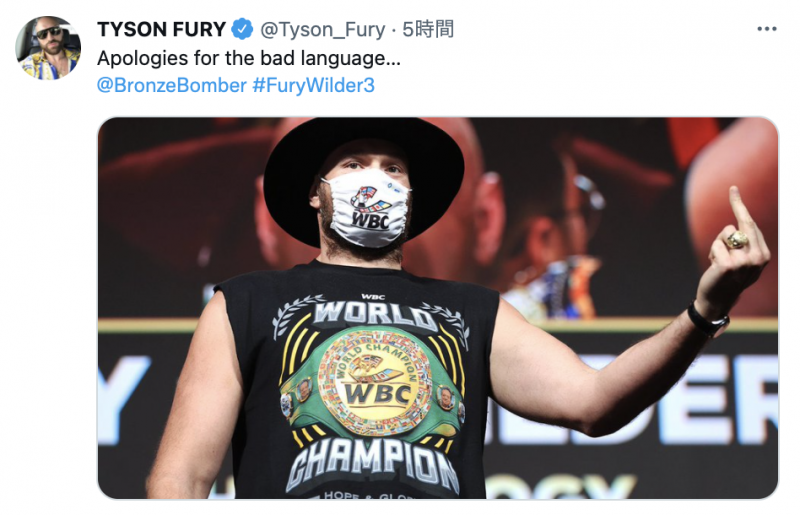Click the white WBC face mask in the photo
This screenshot has width=800, height=515.
(x=368, y=208)
